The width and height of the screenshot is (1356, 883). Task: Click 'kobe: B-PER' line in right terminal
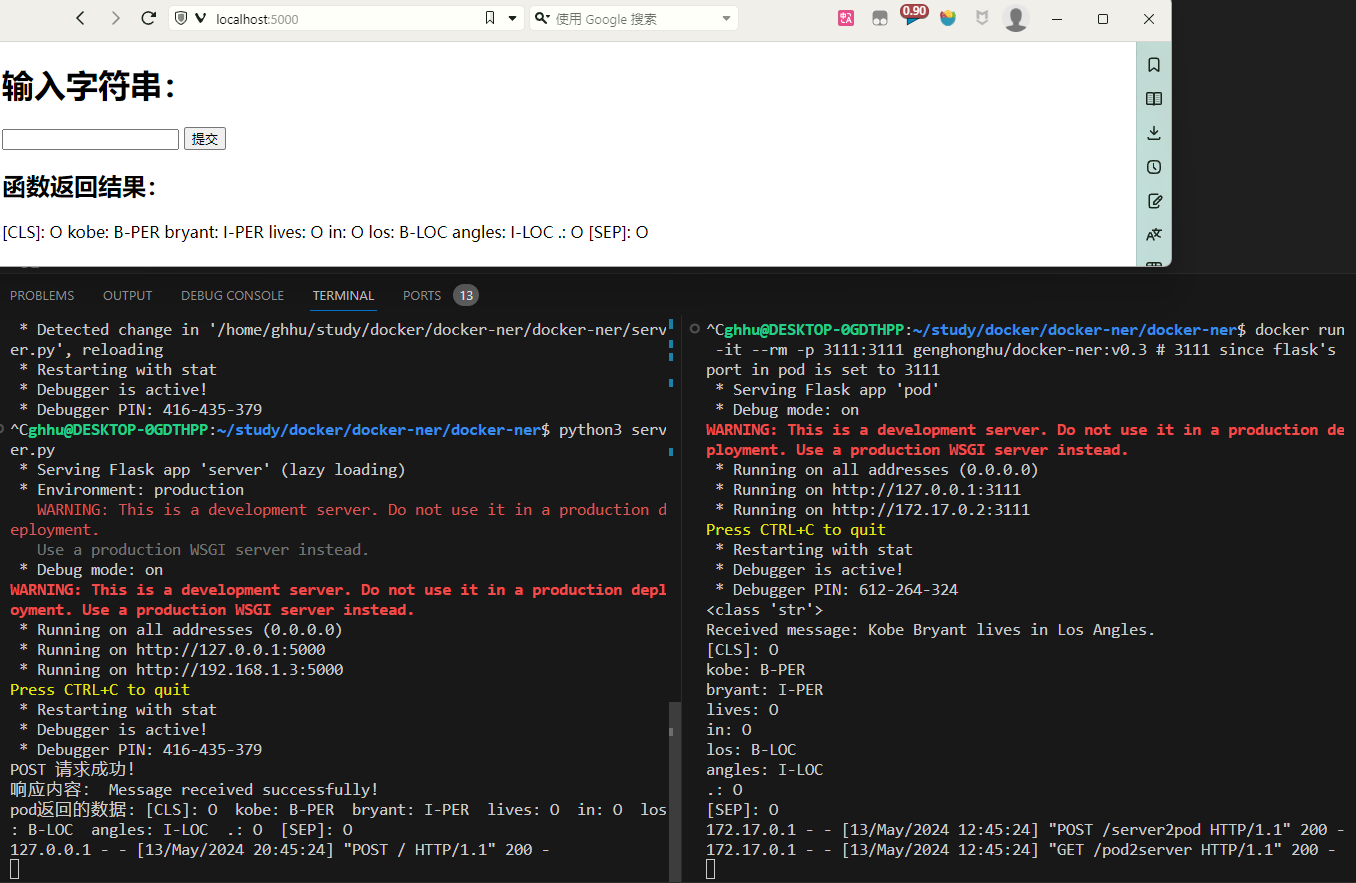tap(756, 669)
